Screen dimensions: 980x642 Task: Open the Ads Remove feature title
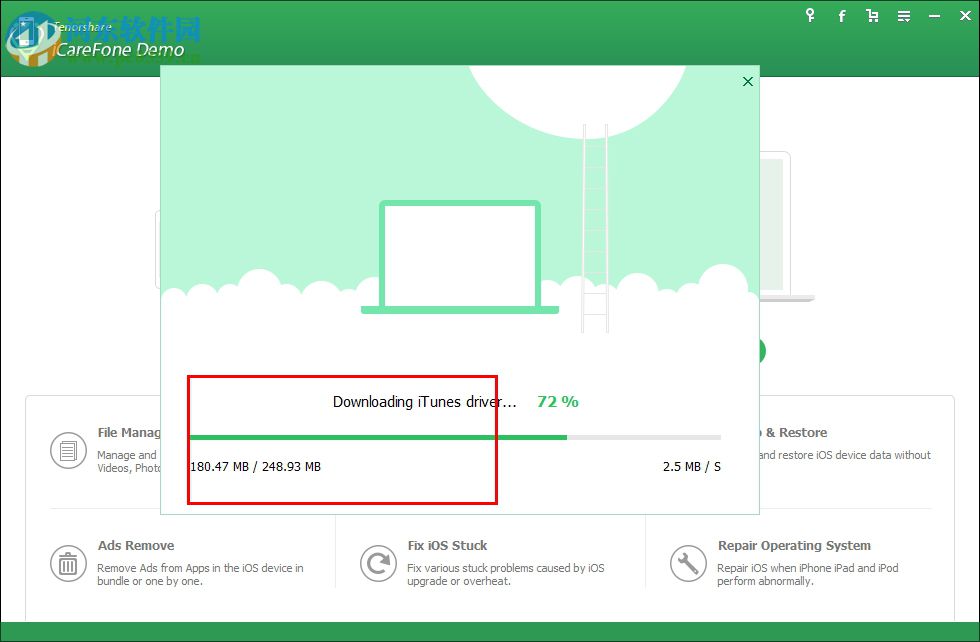[136, 545]
